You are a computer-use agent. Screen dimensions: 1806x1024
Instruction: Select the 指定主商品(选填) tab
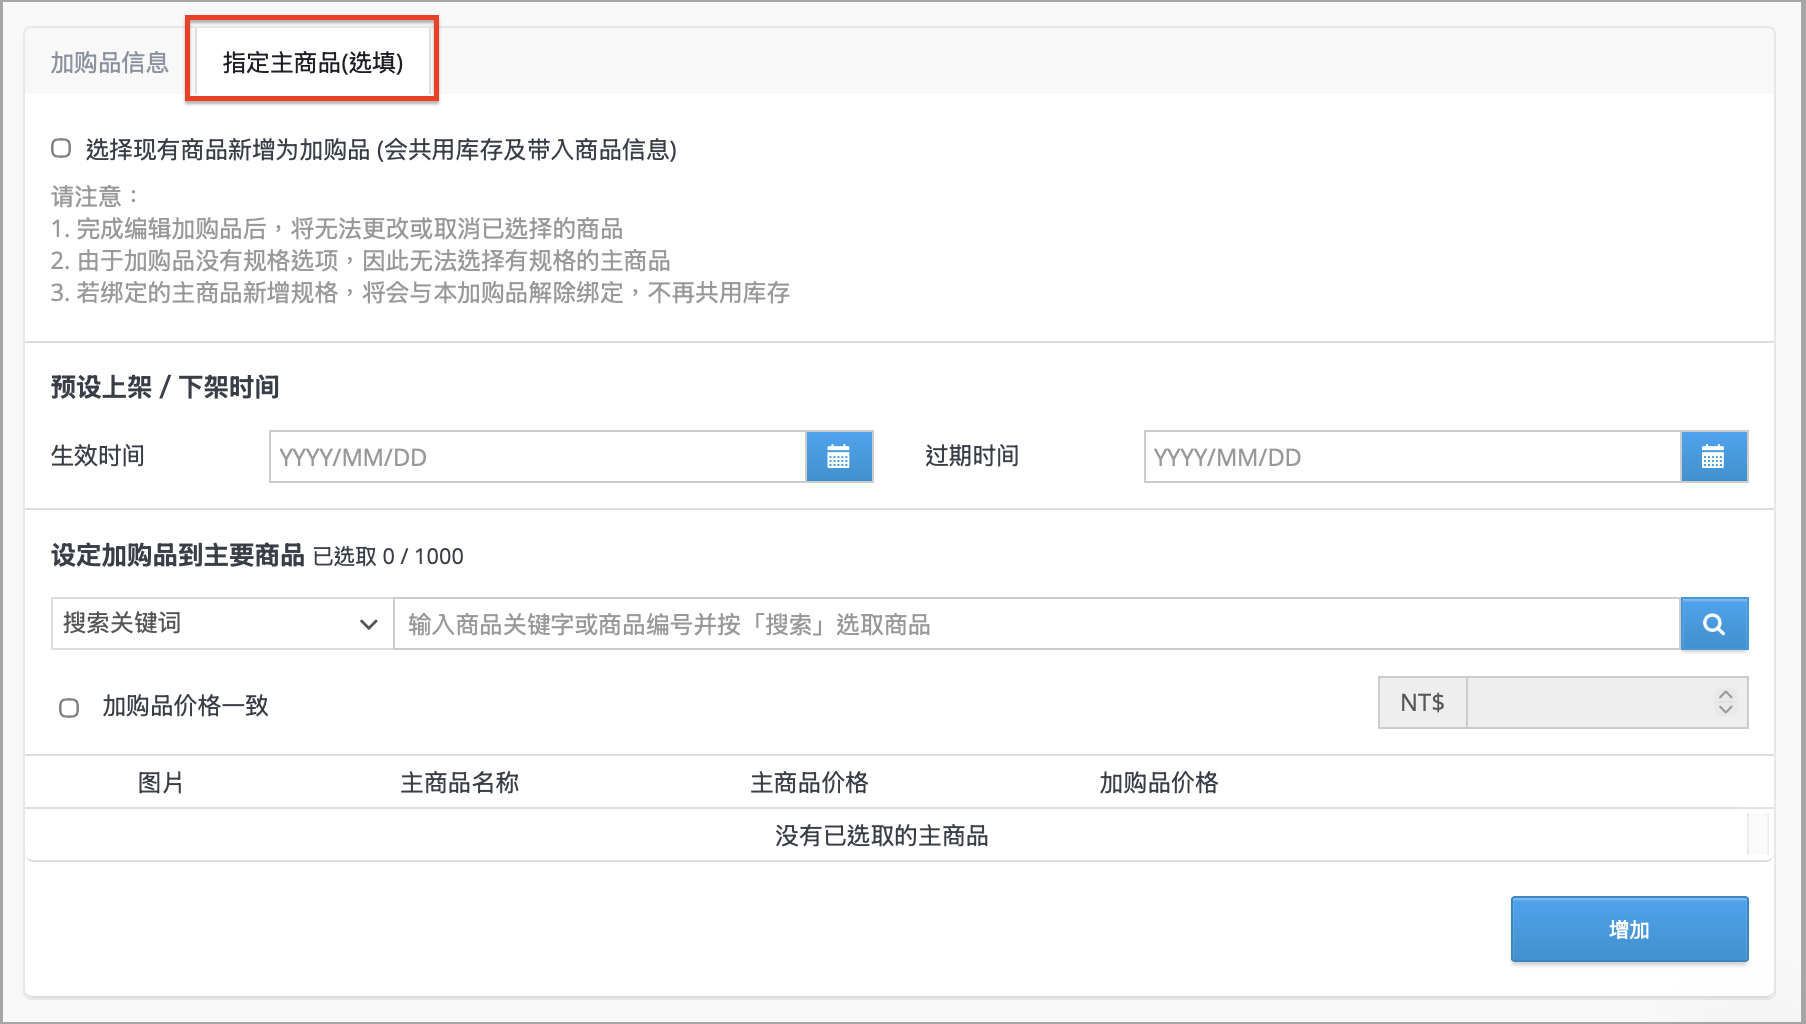[x=313, y=63]
